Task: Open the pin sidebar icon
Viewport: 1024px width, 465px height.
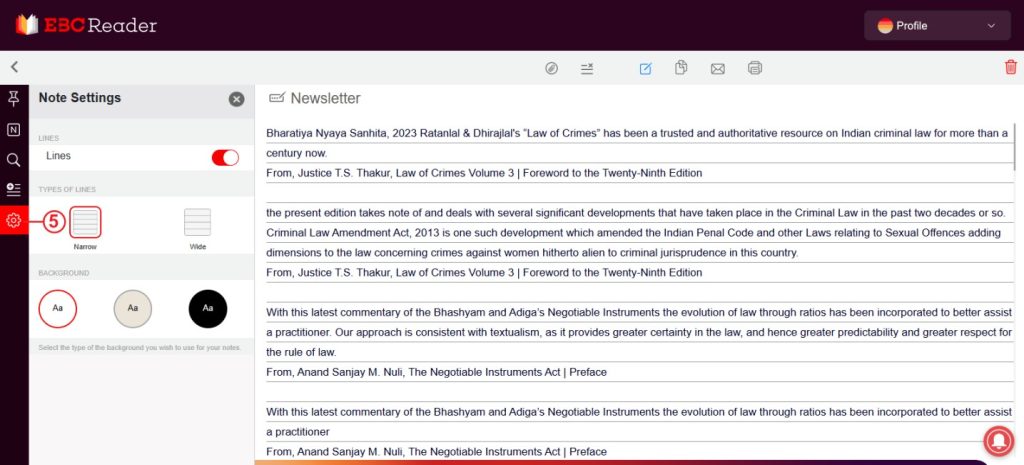Action: point(14,98)
